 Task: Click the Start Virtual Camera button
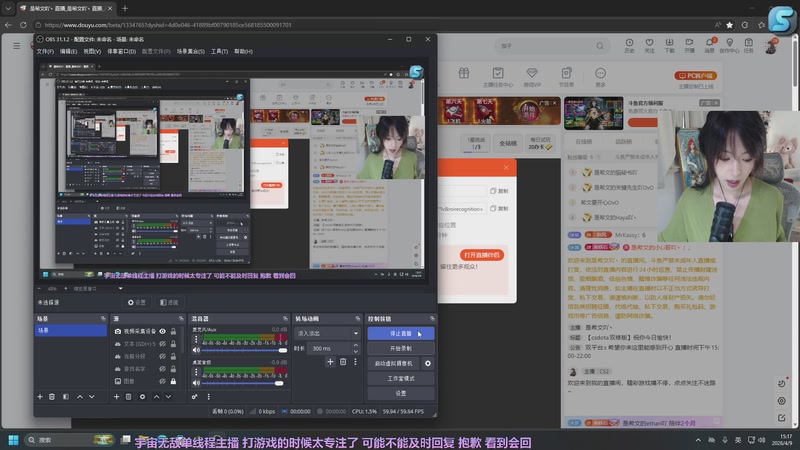(x=394, y=363)
